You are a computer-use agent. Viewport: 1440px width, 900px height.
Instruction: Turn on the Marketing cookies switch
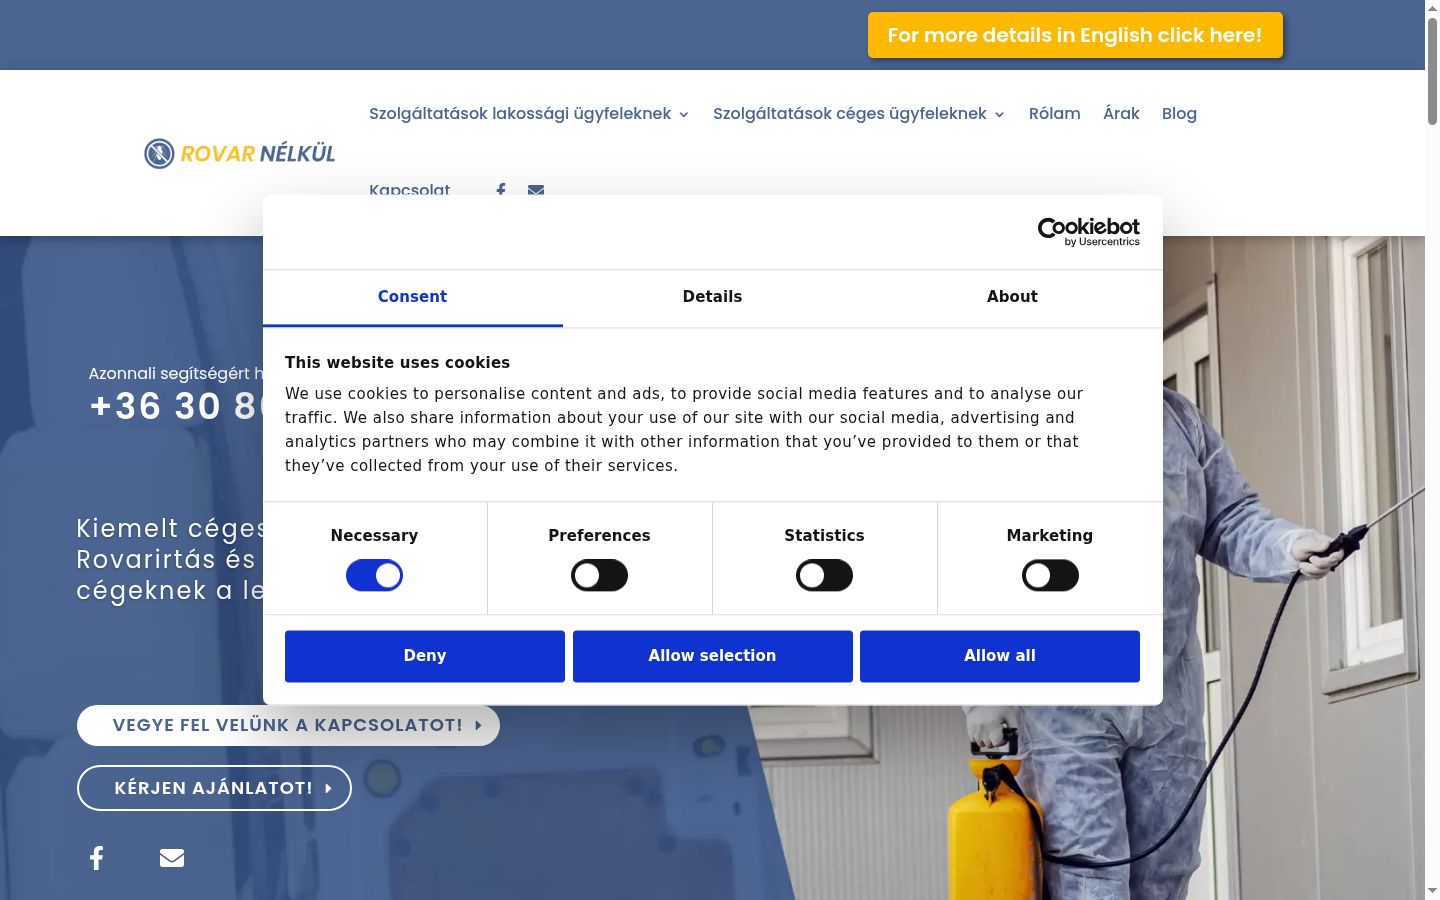(x=1050, y=575)
